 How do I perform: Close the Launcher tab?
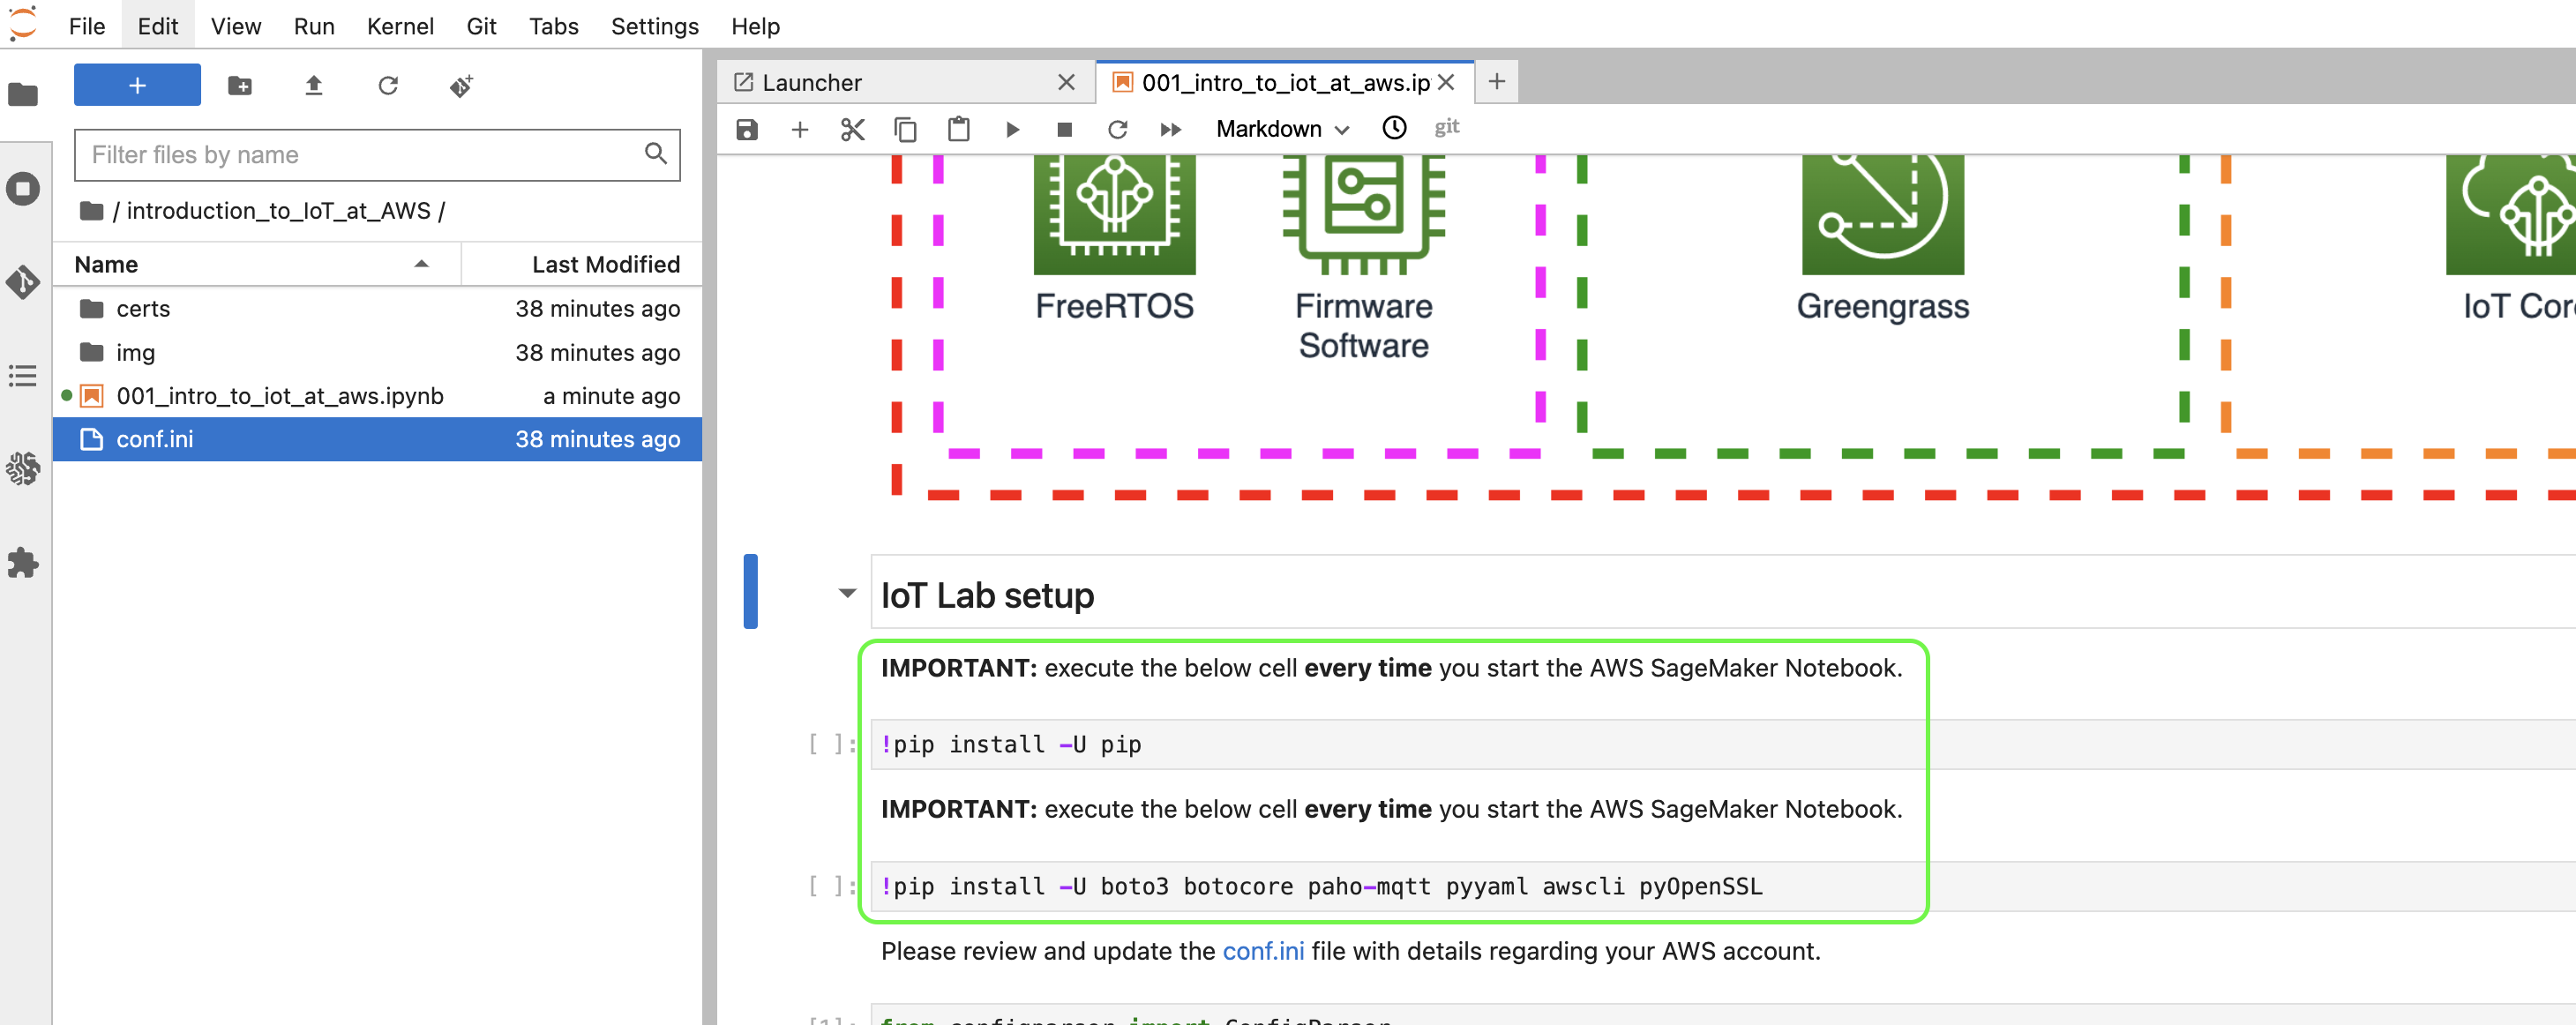[x=1066, y=82]
